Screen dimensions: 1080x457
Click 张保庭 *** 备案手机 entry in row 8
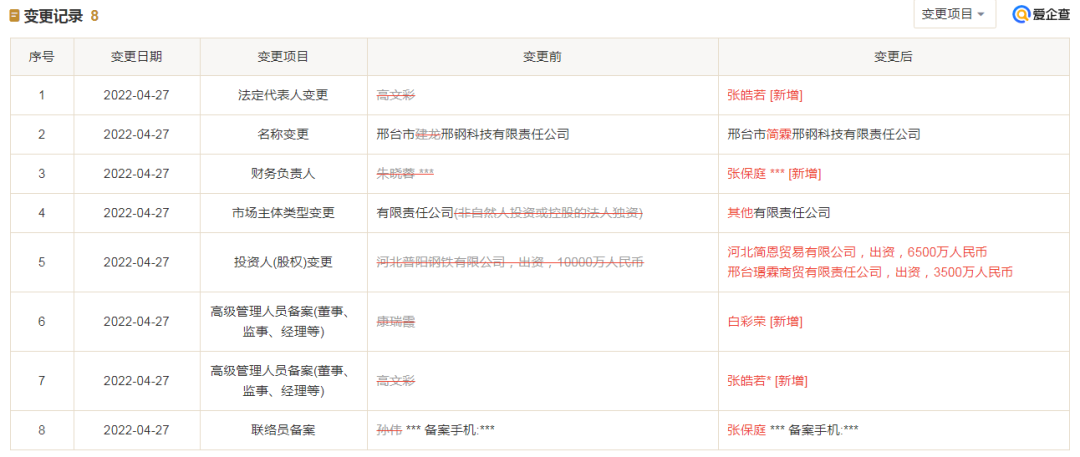point(793,430)
